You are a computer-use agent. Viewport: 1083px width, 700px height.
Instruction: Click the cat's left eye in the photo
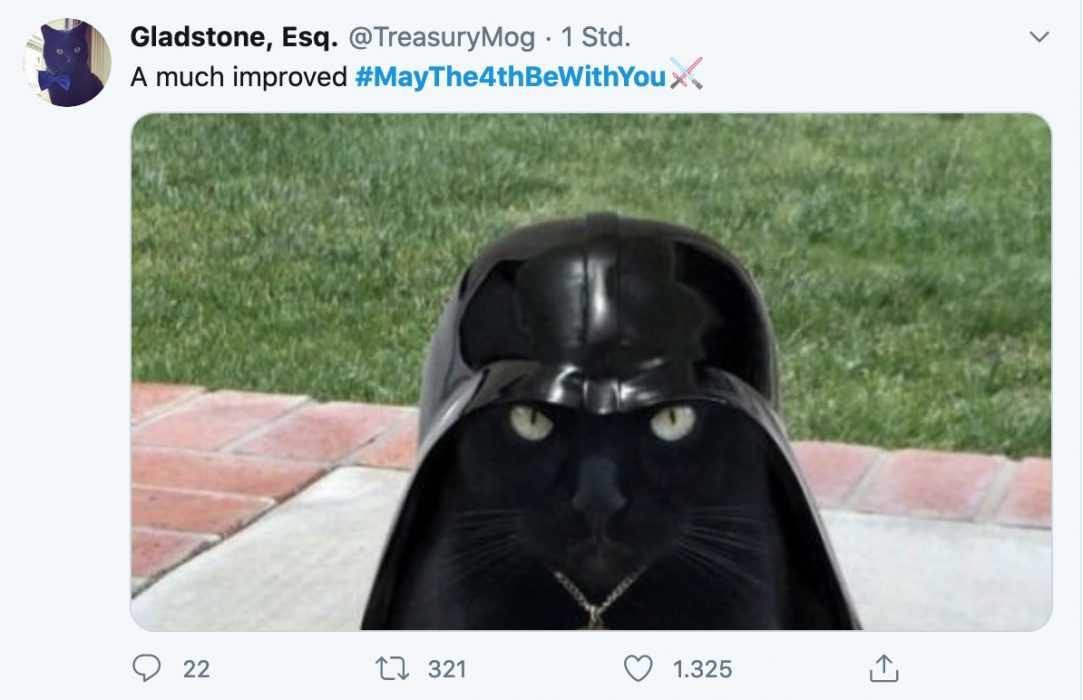[531, 422]
